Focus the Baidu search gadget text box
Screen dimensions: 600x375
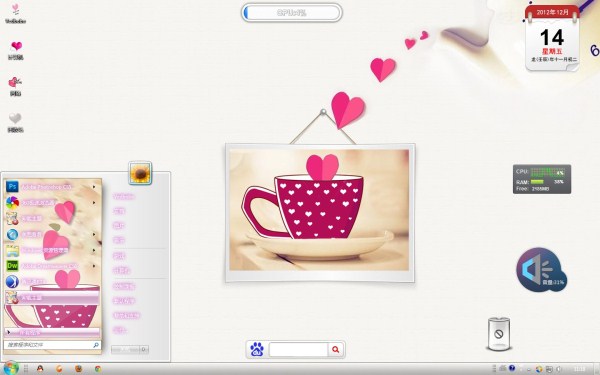click(298, 349)
